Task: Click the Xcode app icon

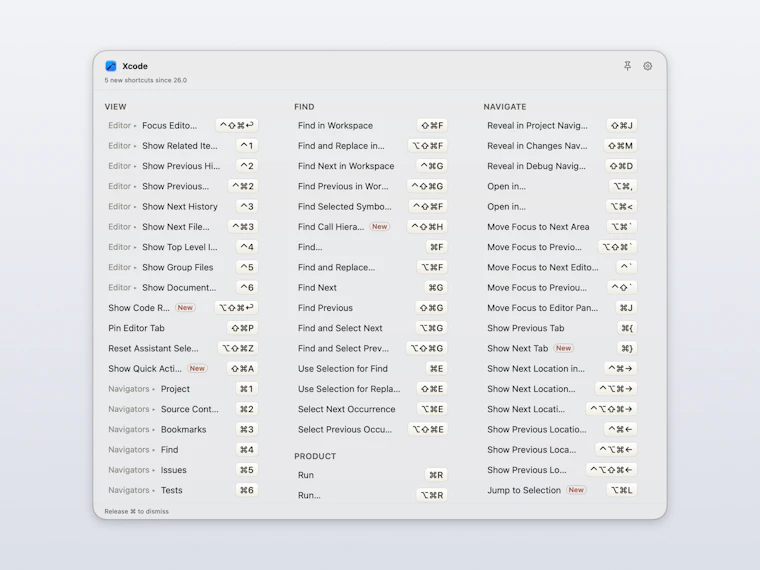Action: click(x=111, y=66)
